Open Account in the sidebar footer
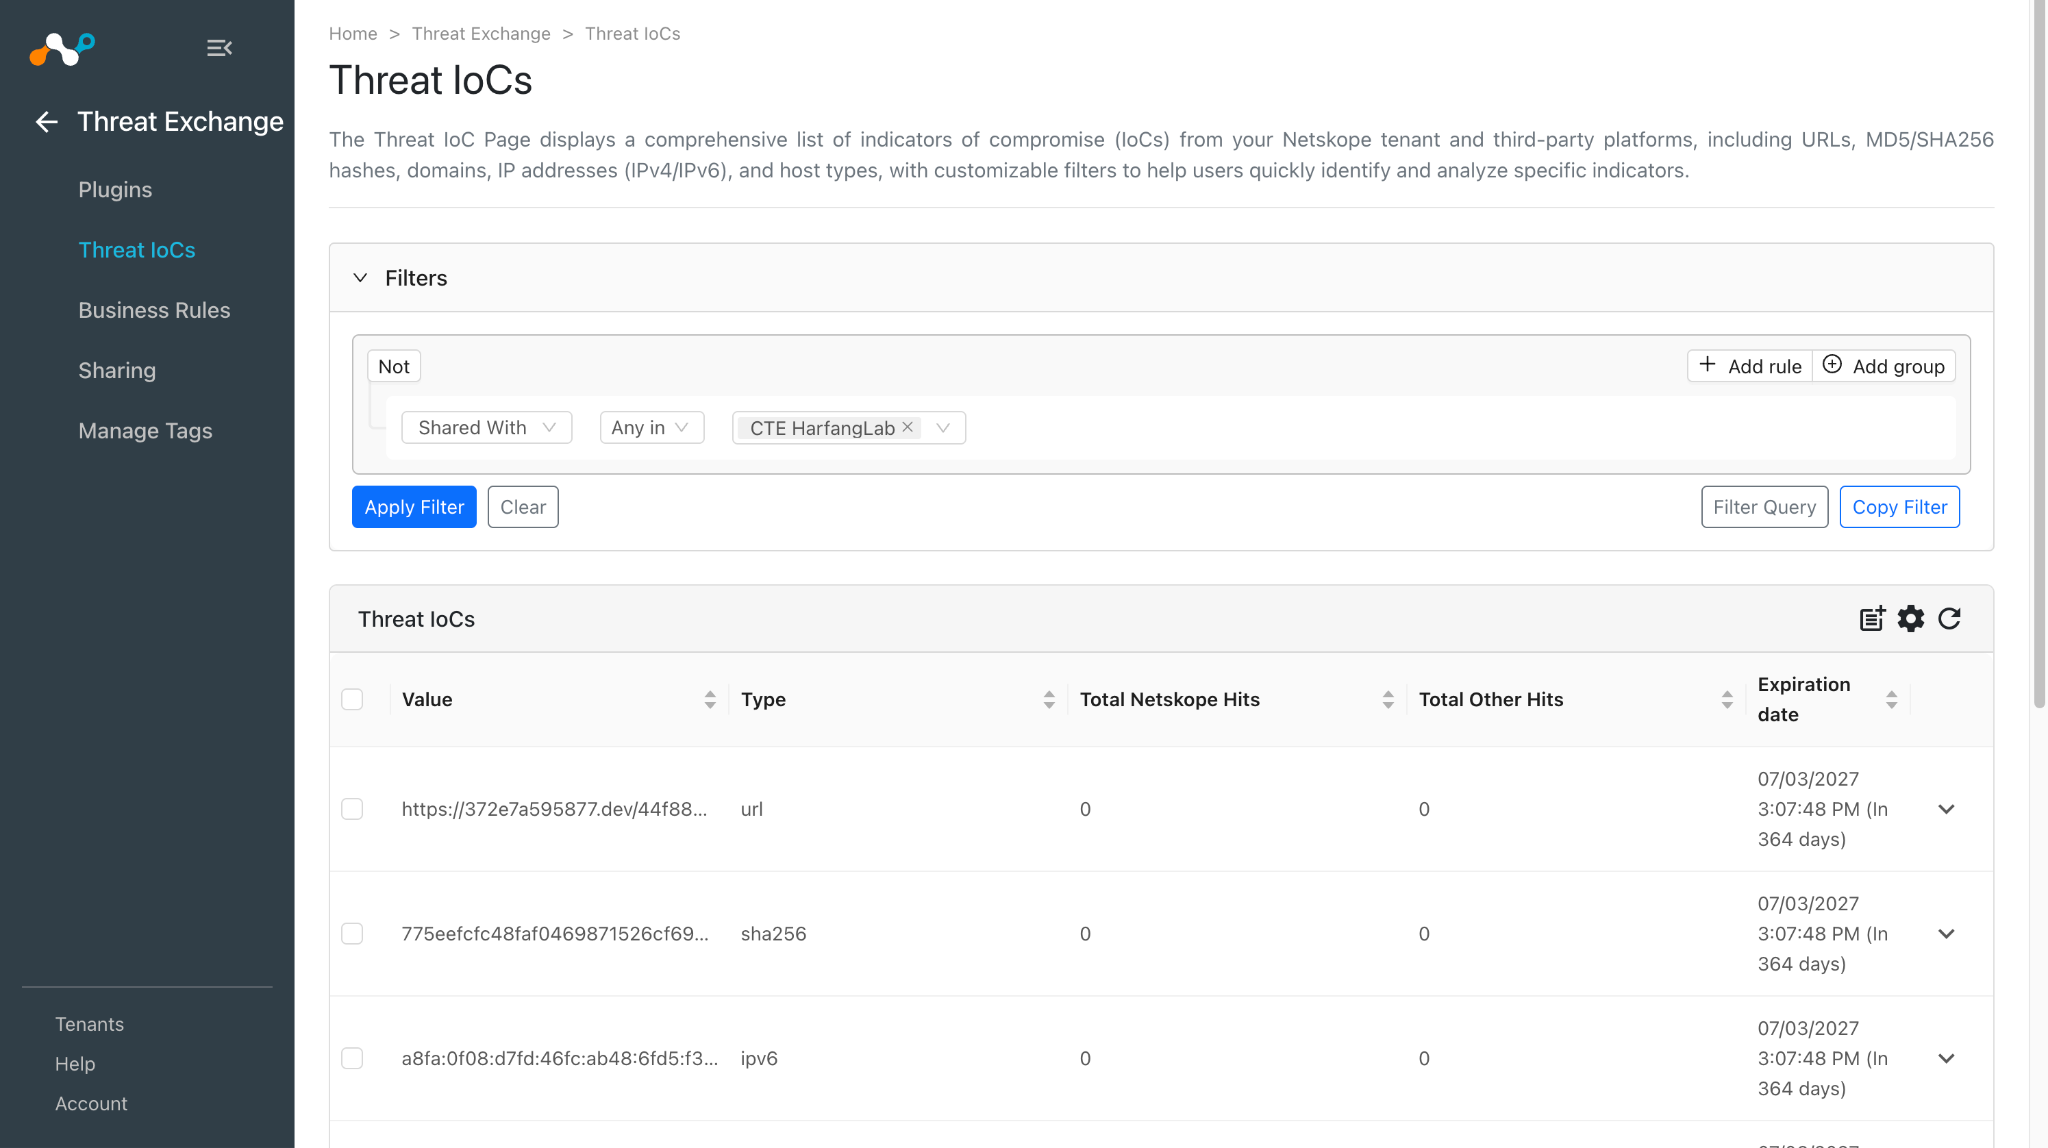2048x1148 pixels. (x=91, y=1104)
